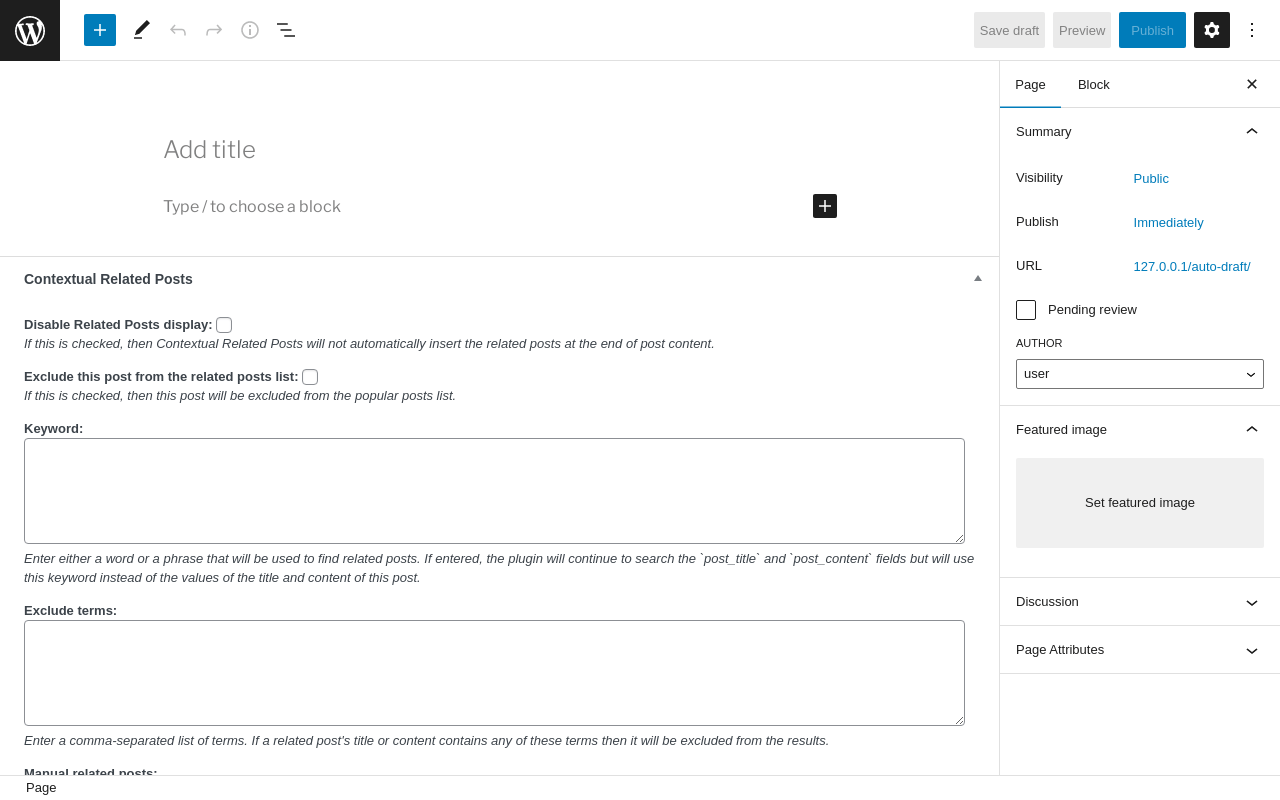Select the Page tab in sidebar
The image size is (1280, 800).
pyautogui.click(x=1030, y=85)
